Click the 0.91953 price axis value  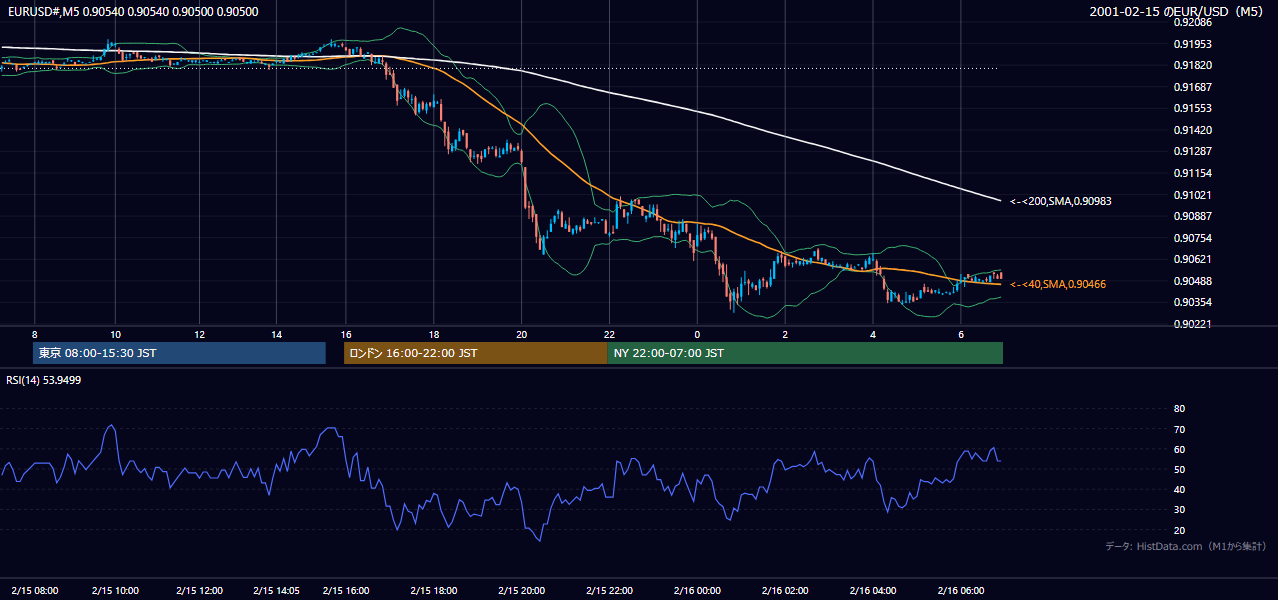pyautogui.click(x=1192, y=44)
